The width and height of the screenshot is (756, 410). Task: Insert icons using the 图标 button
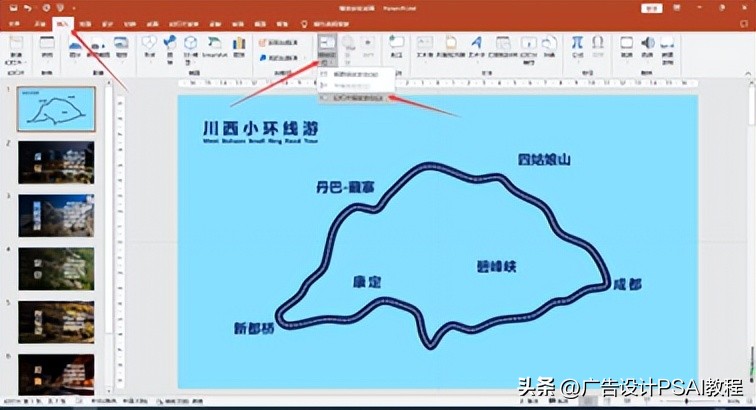point(170,48)
